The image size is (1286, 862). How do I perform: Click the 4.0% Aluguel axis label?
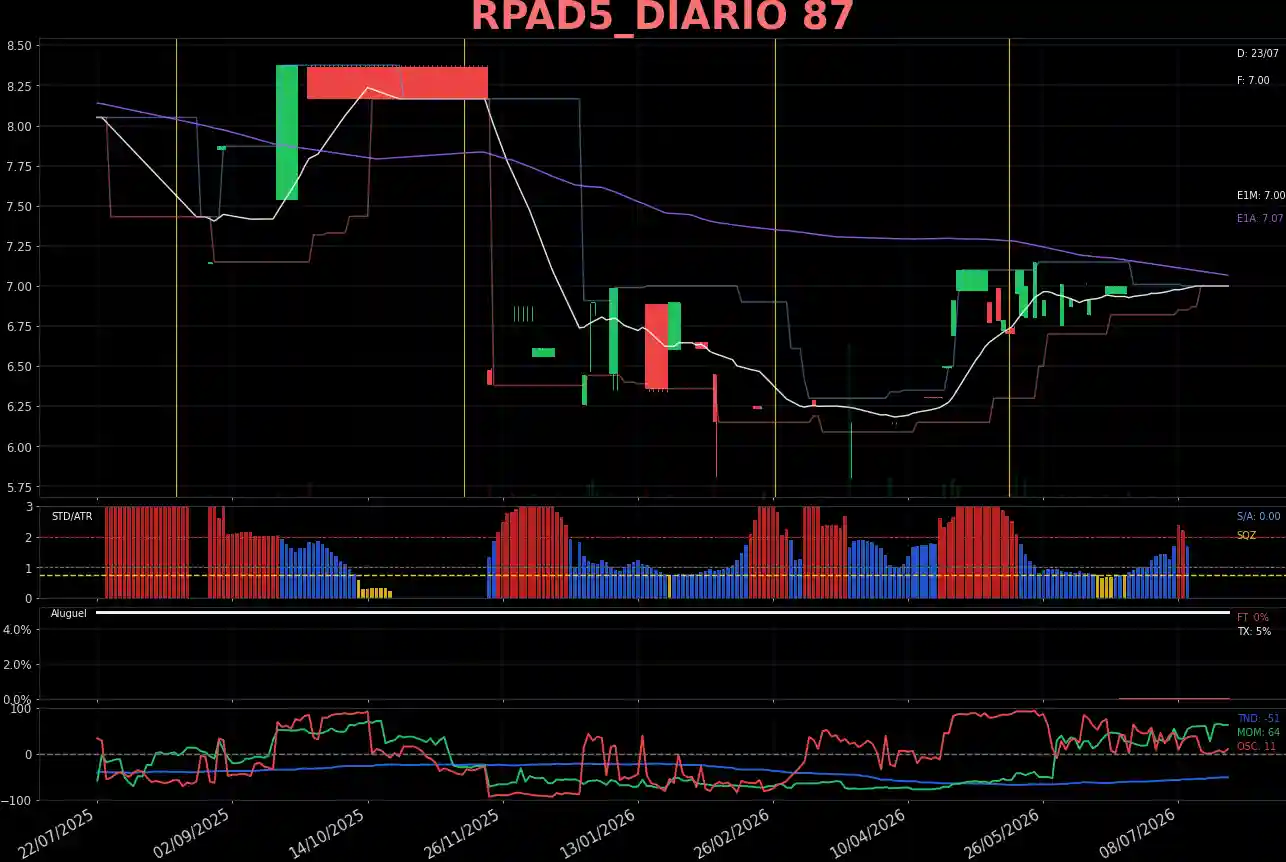[x=19, y=629]
